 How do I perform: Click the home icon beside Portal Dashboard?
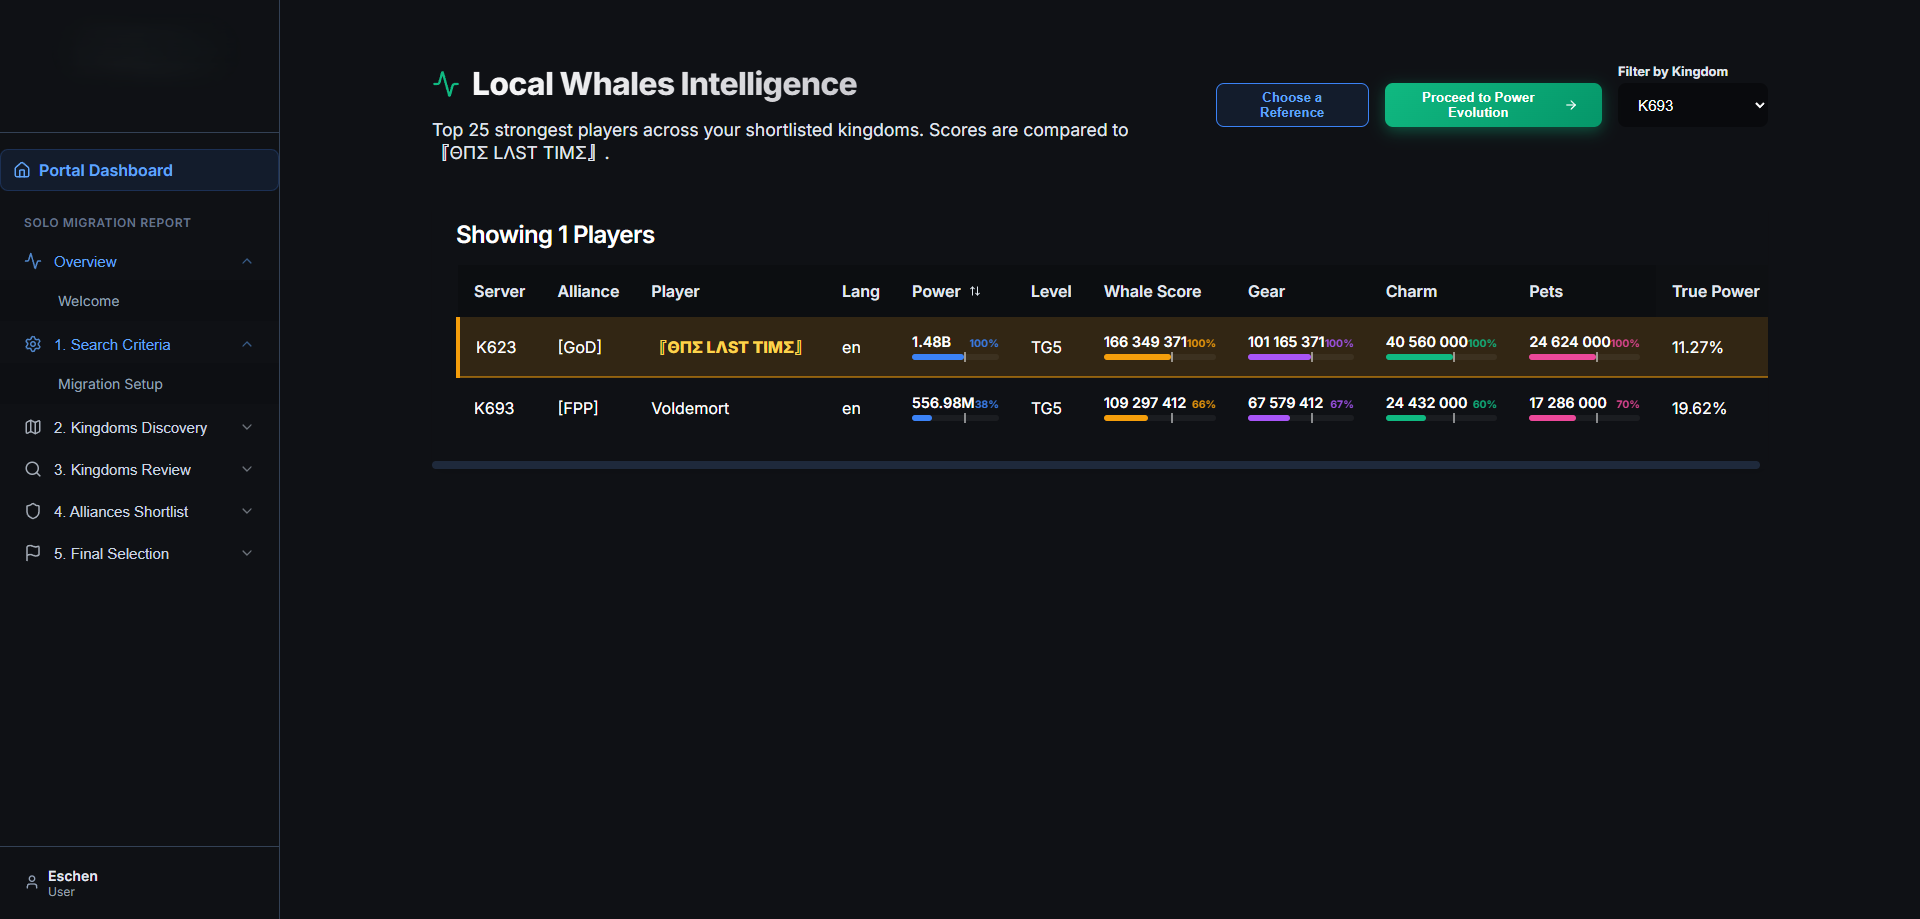point(22,170)
